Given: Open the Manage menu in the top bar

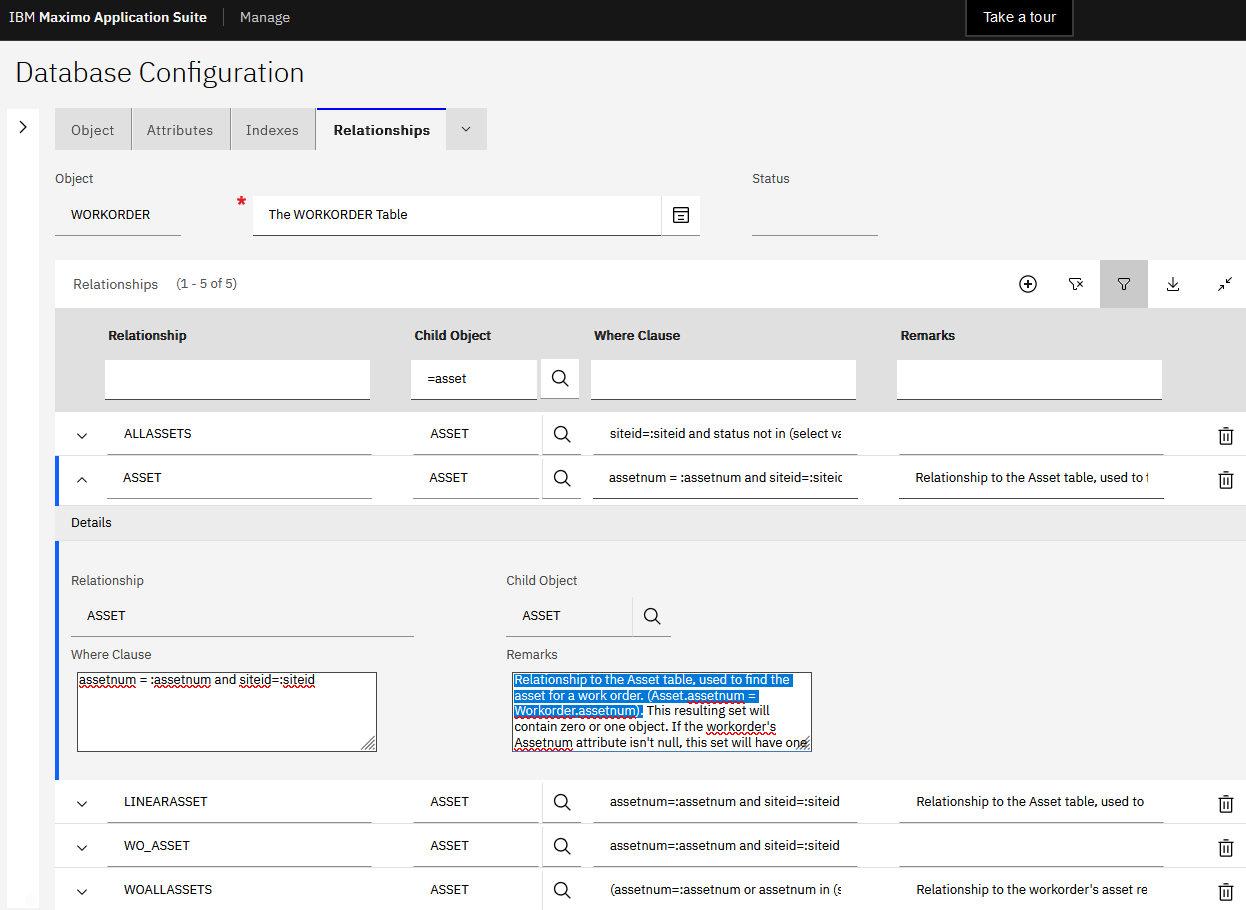Looking at the screenshot, I should coord(264,17).
